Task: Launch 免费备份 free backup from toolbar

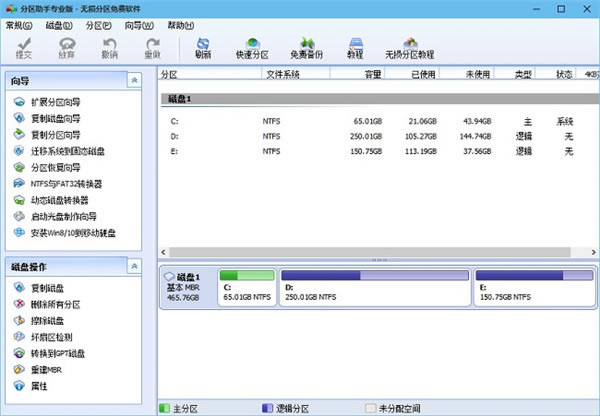Action: (x=305, y=47)
